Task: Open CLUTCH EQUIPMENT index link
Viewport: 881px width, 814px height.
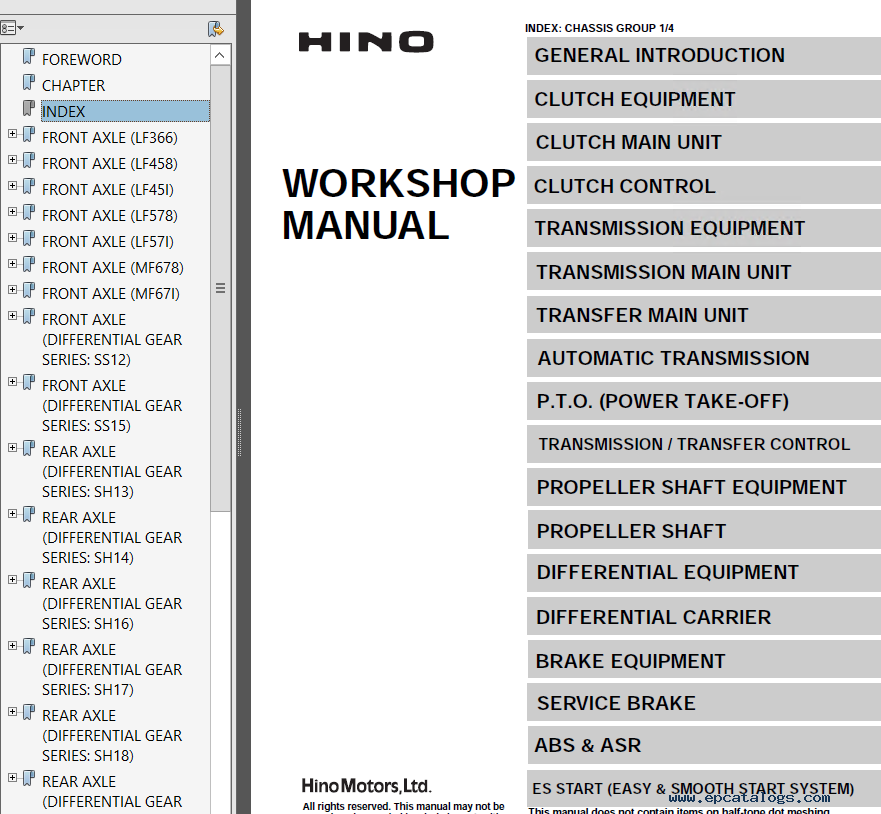Action: [x=703, y=99]
